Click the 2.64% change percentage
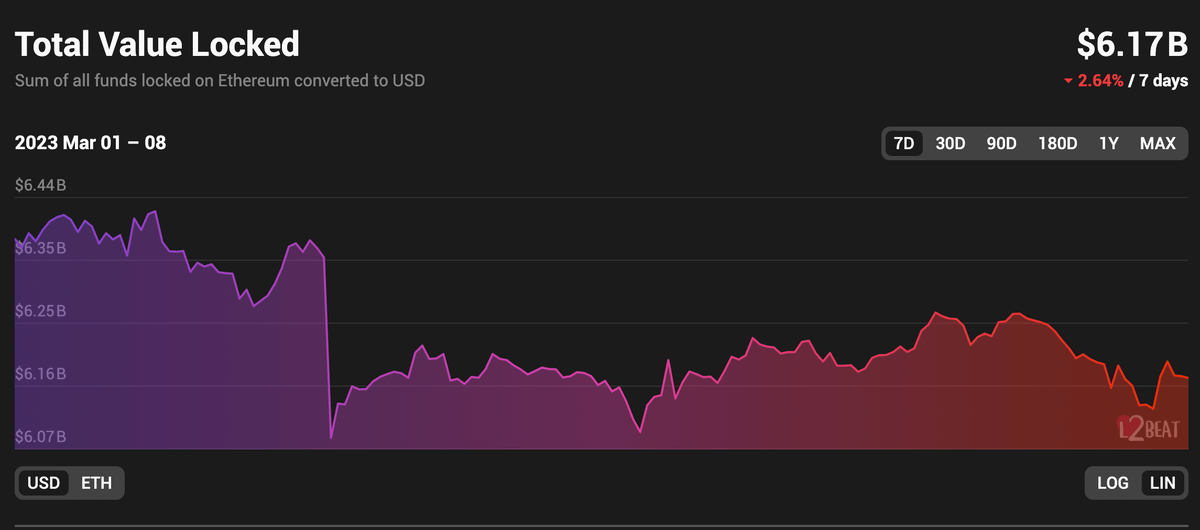The height and width of the screenshot is (530, 1200). (1100, 80)
